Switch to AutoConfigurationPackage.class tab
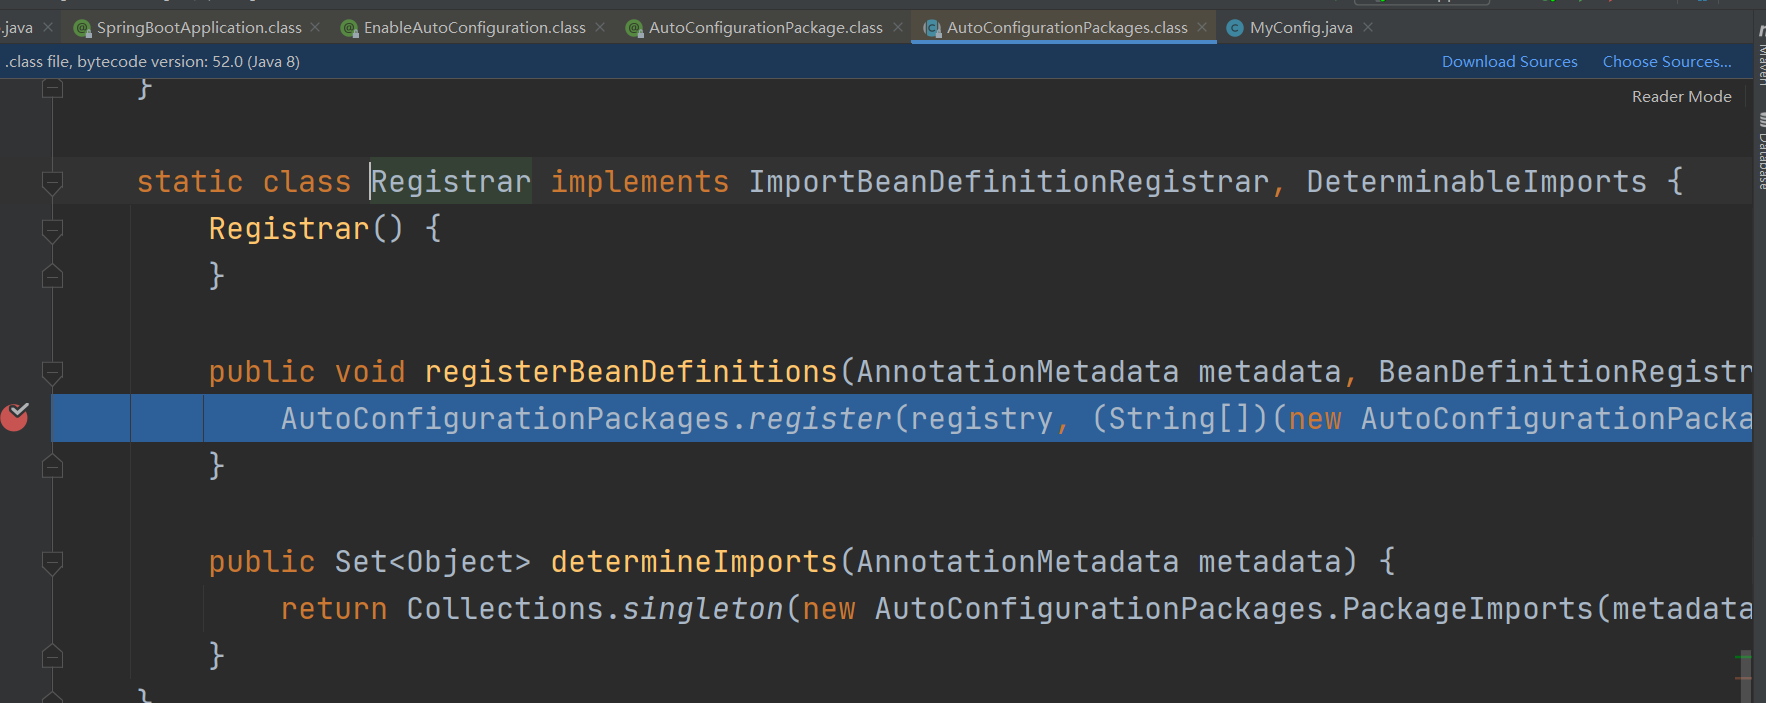This screenshot has width=1766, height=703. (765, 28)
